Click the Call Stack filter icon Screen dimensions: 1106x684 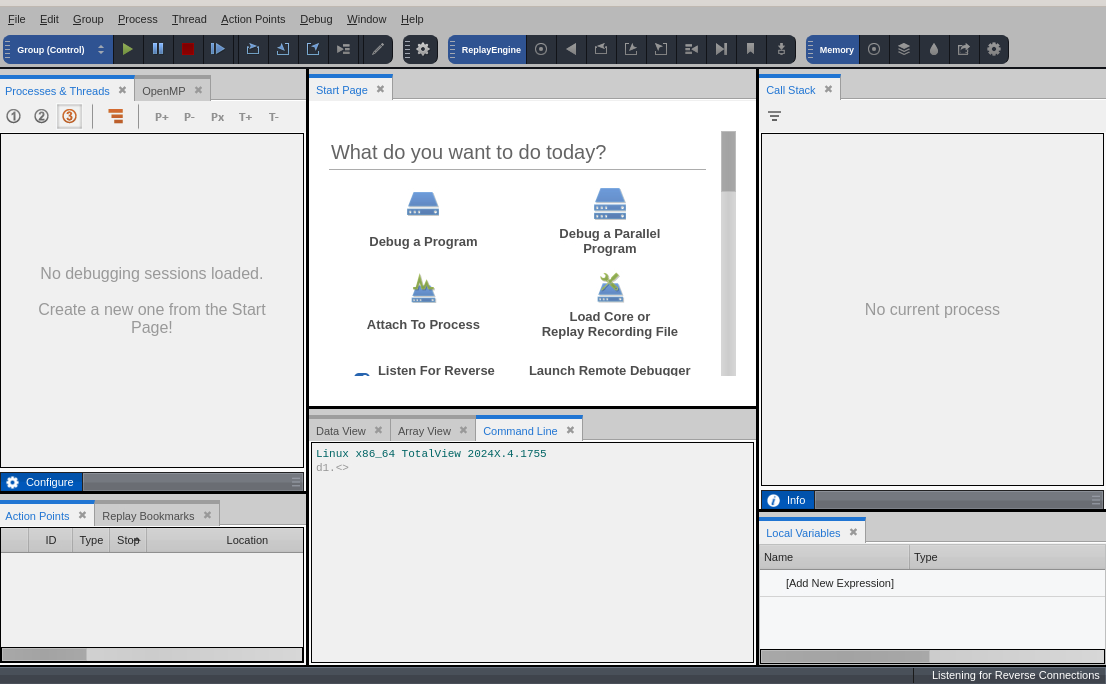click(x=774, y=116)
